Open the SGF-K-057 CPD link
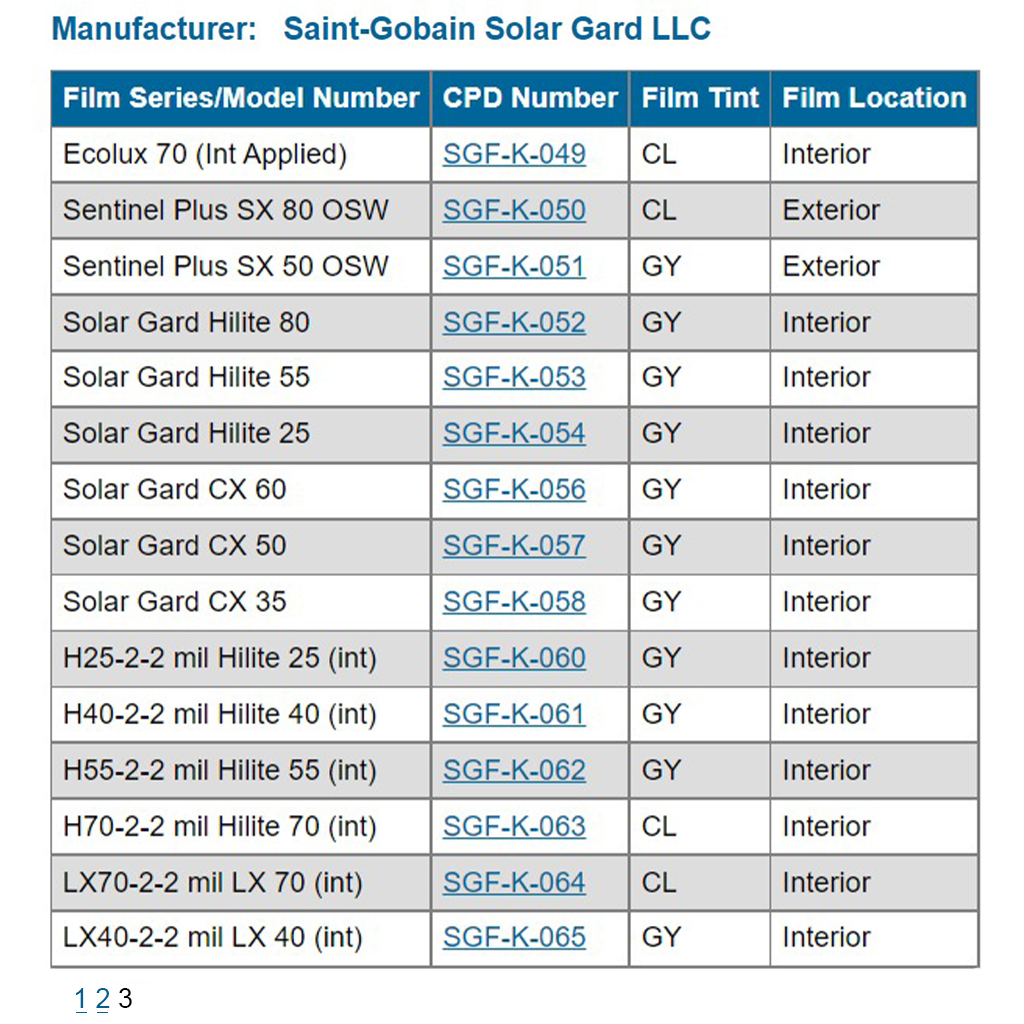1024x1024 pixels. (514, 545)
